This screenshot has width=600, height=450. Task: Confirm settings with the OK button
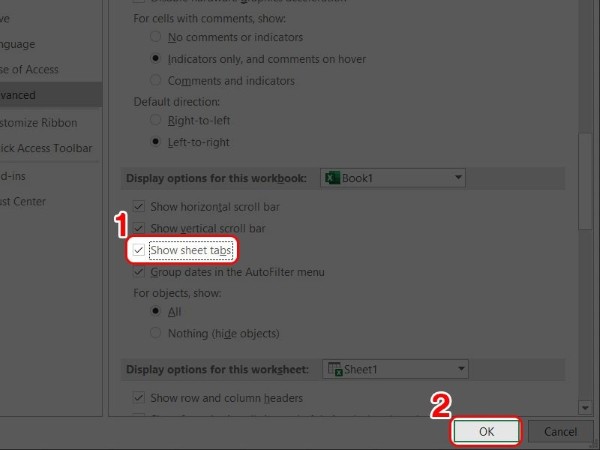[486, 432]
